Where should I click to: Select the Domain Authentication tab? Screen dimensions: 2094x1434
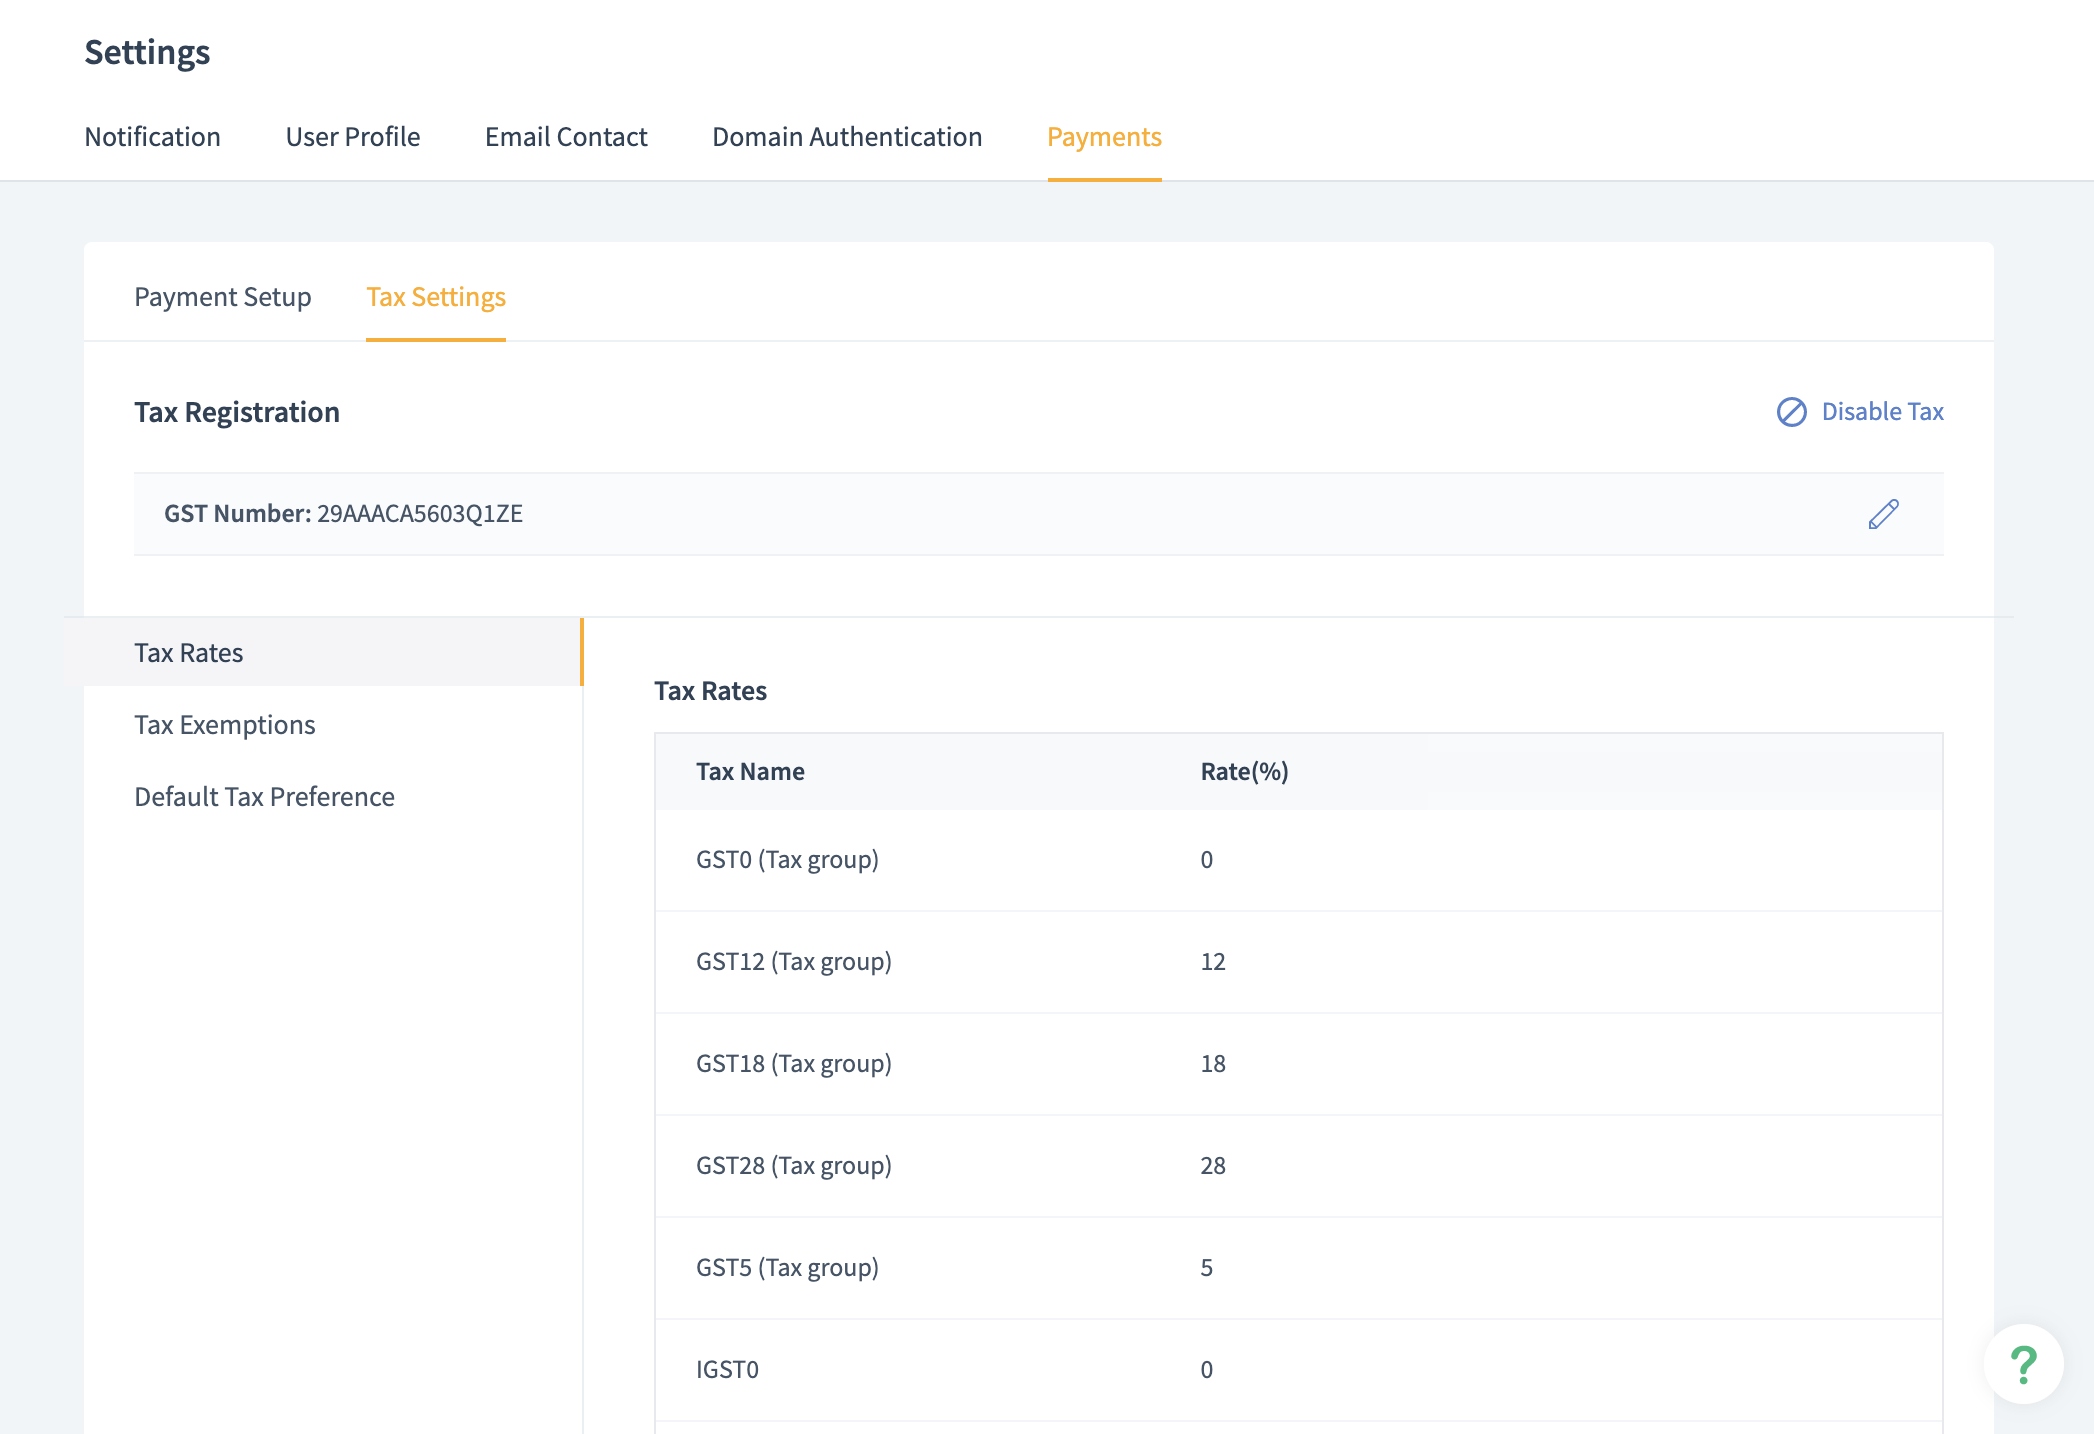coord(847,137)
